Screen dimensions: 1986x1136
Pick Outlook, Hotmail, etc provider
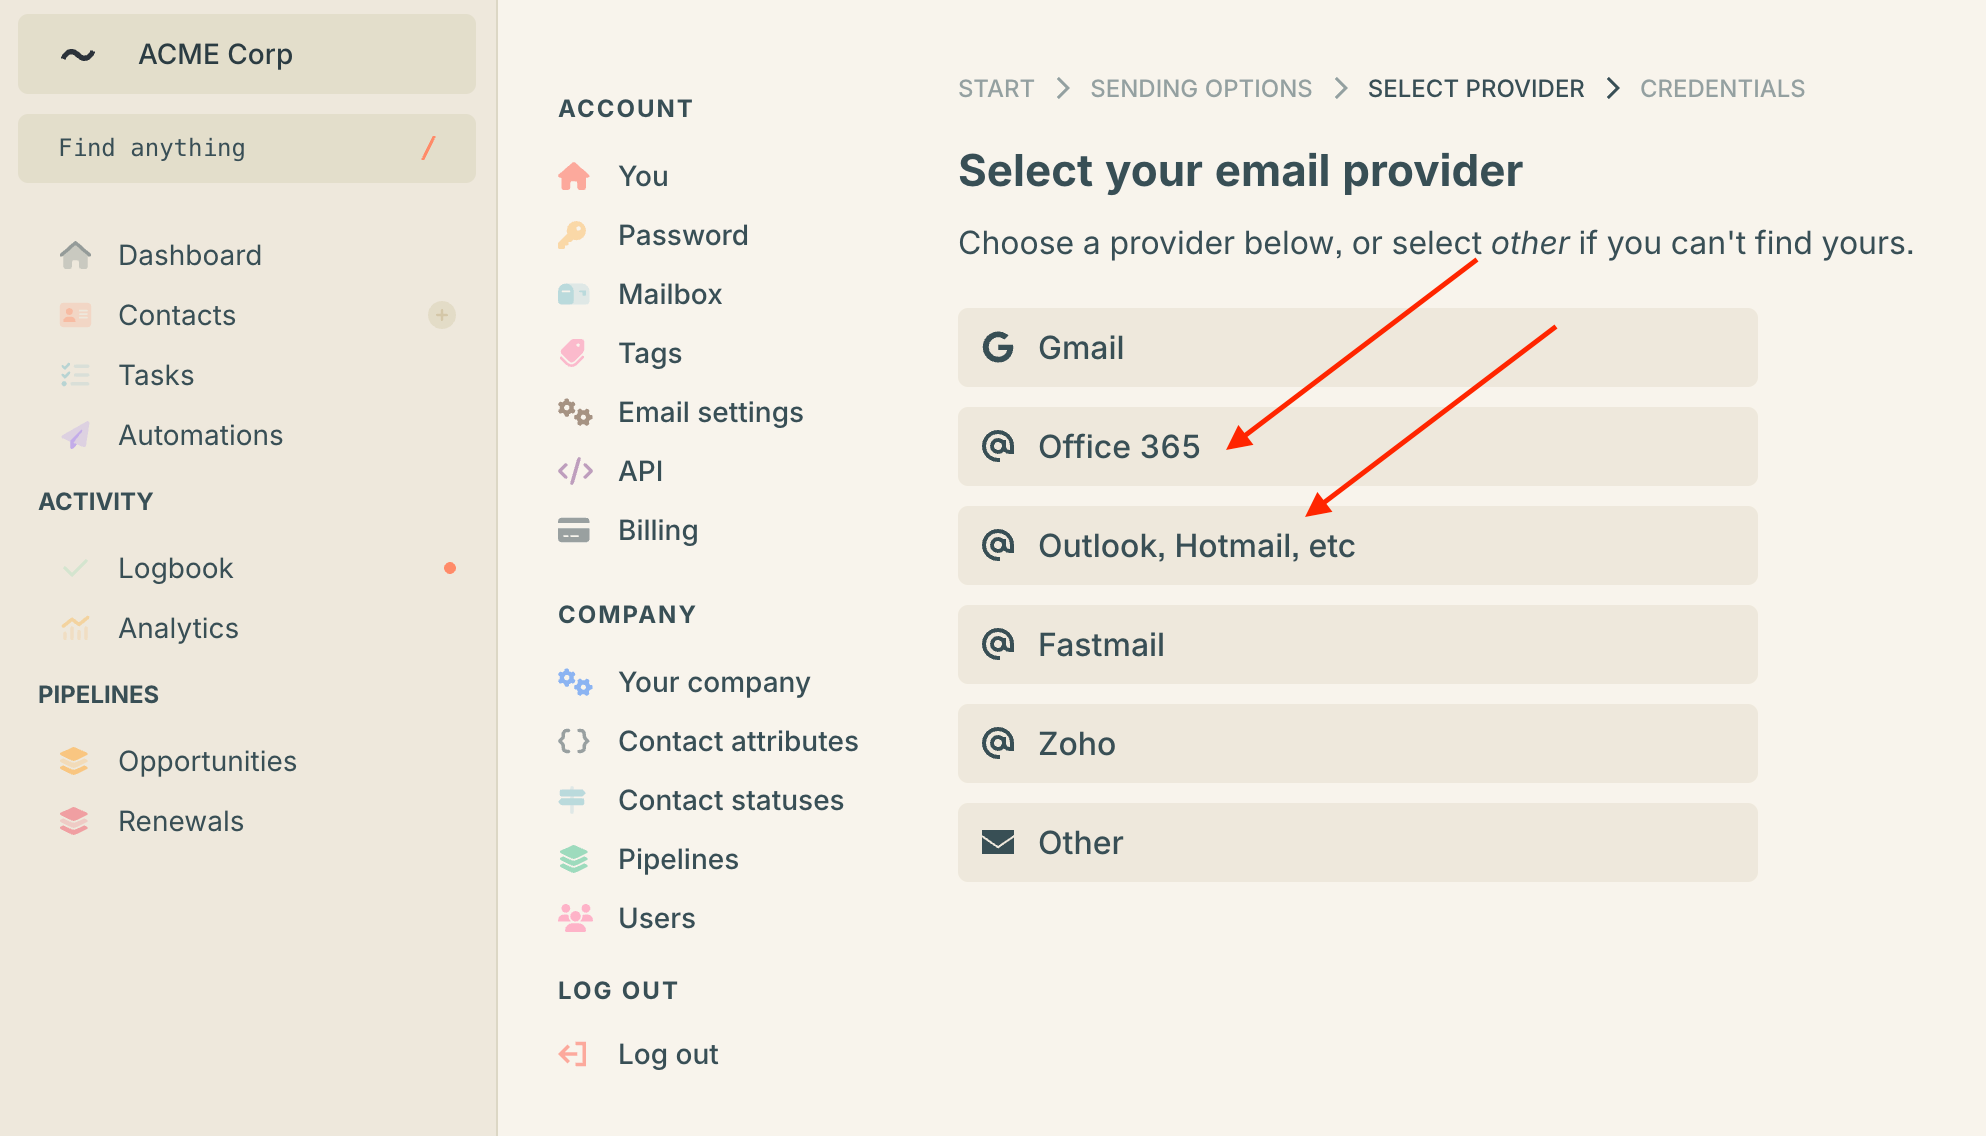[1357, 546]
